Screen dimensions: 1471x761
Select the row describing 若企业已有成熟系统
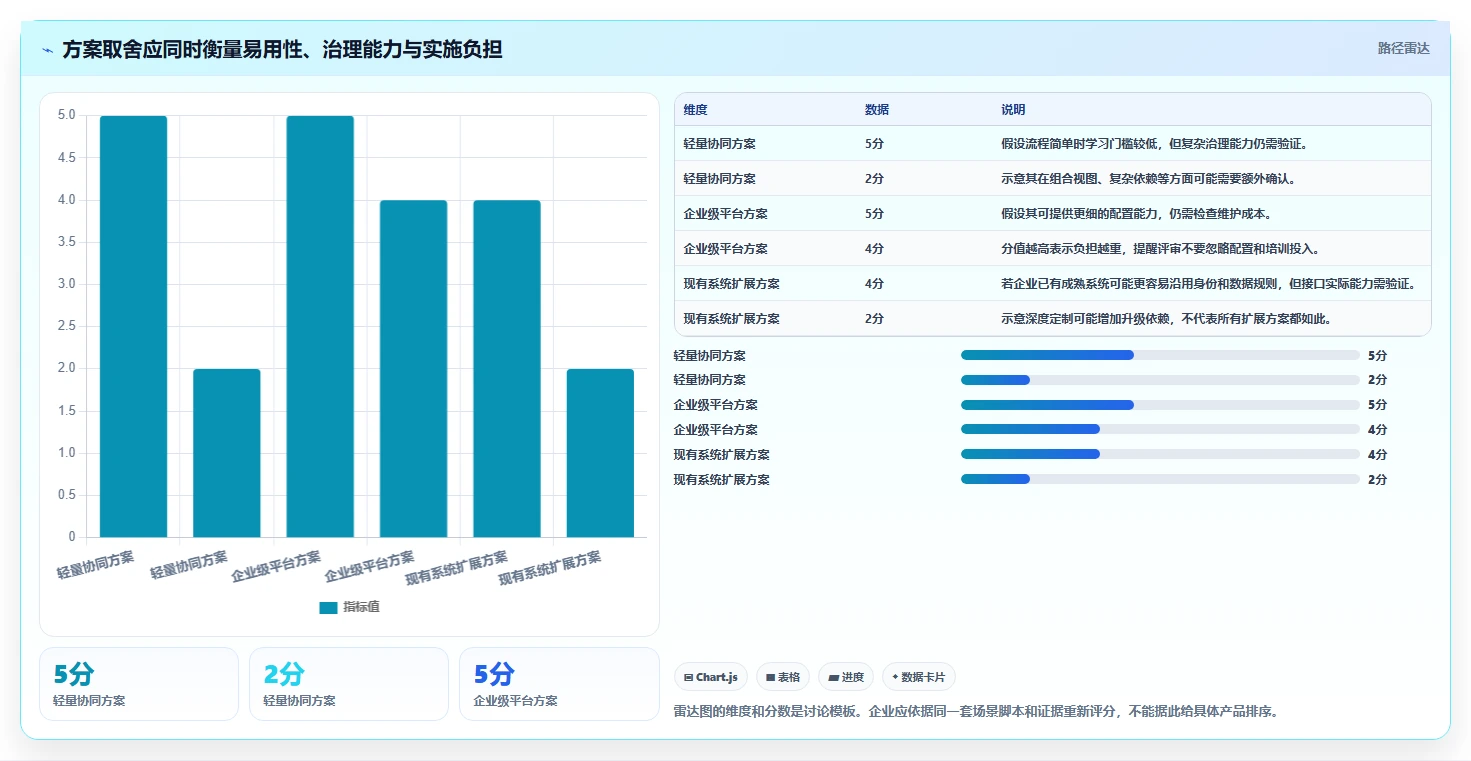click(1053, 284)
